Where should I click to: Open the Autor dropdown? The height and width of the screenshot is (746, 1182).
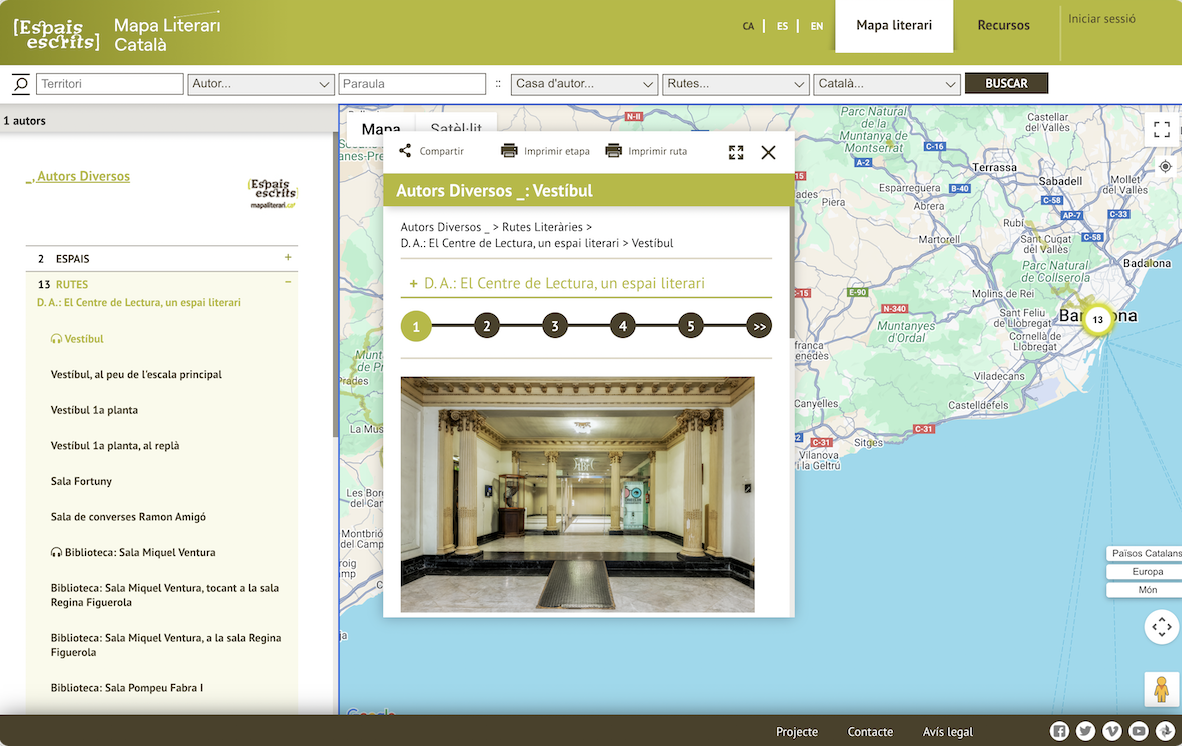pos(260,84)
